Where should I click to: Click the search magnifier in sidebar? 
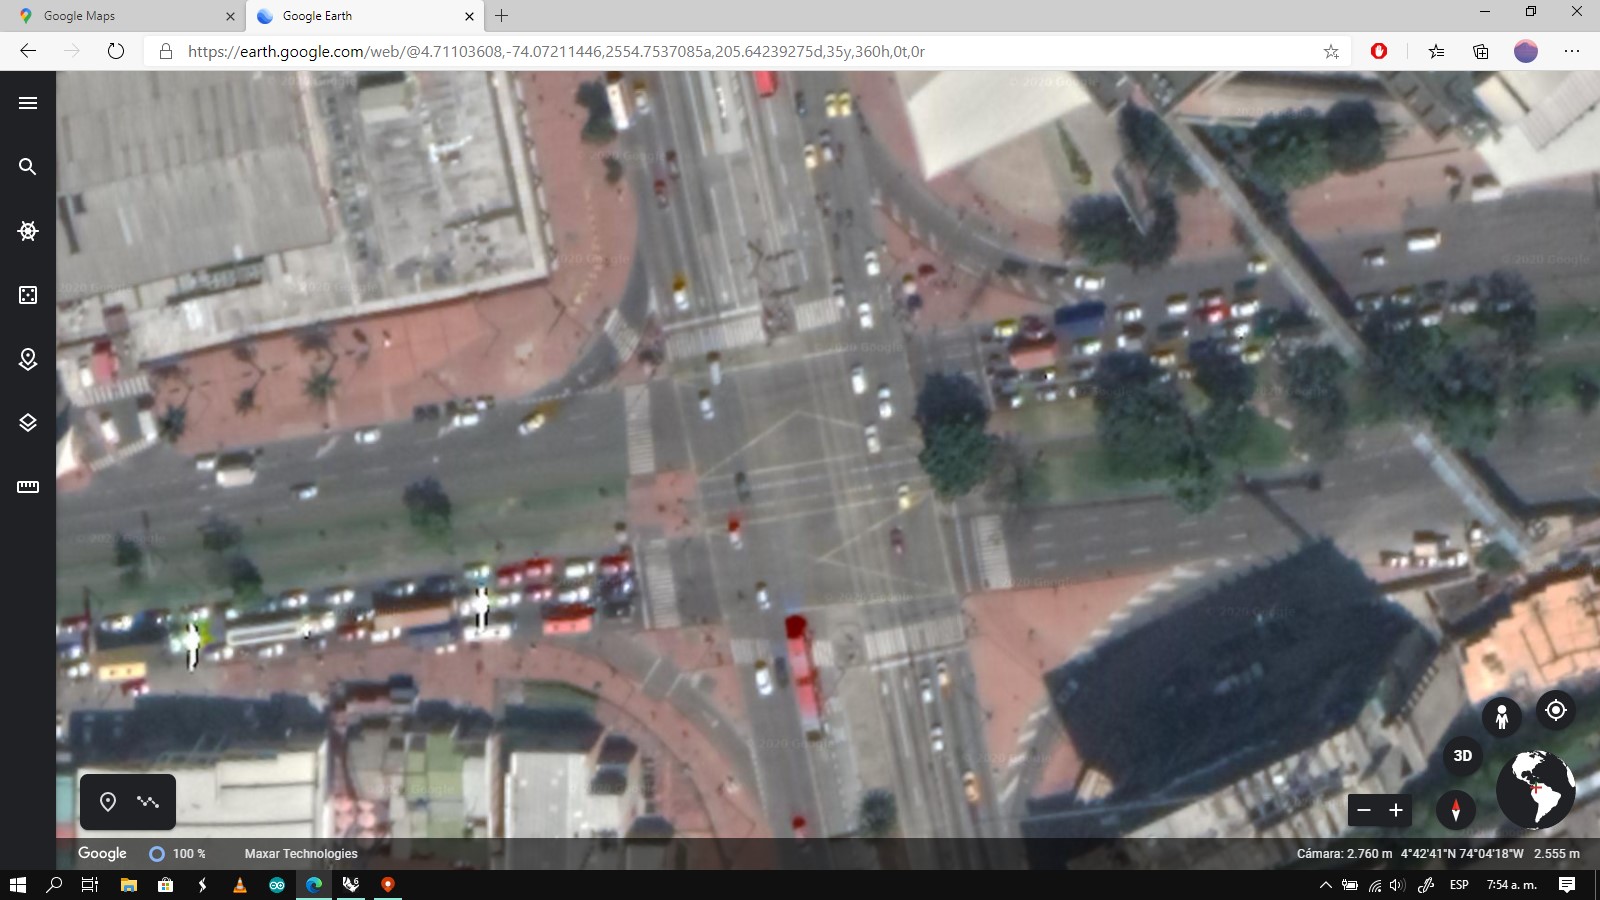[x=28, y=167]
